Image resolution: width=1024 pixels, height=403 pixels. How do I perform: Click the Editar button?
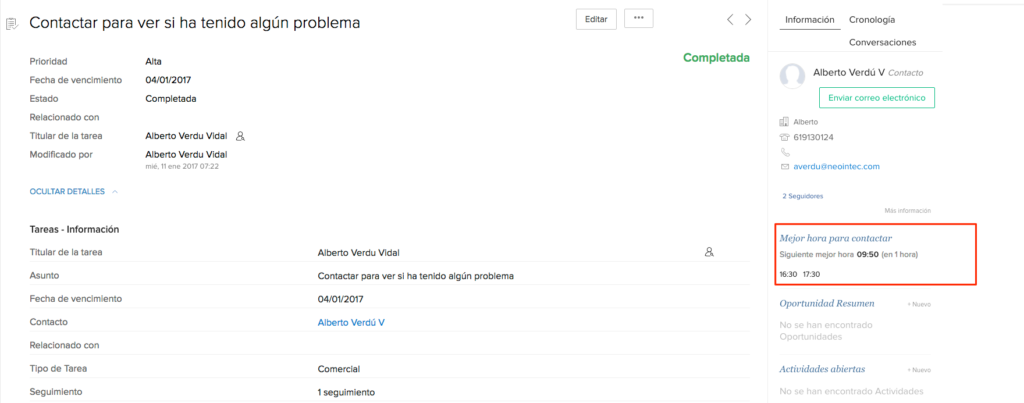(596, 19)
